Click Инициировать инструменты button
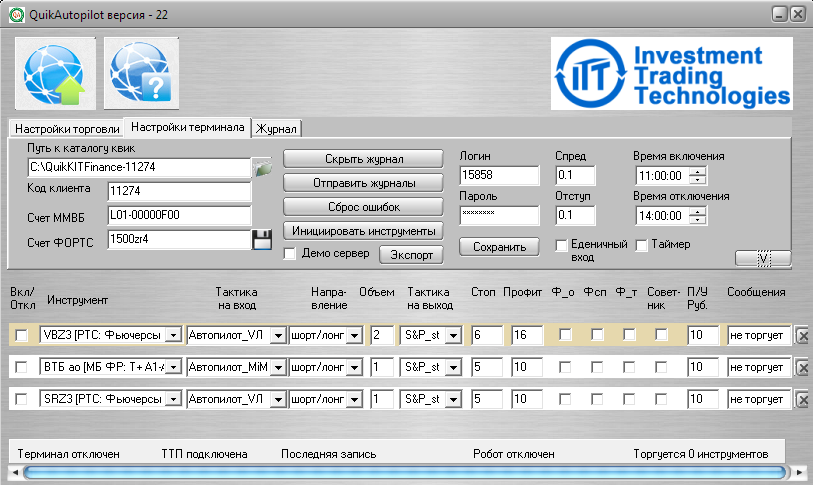 point(363,230)
